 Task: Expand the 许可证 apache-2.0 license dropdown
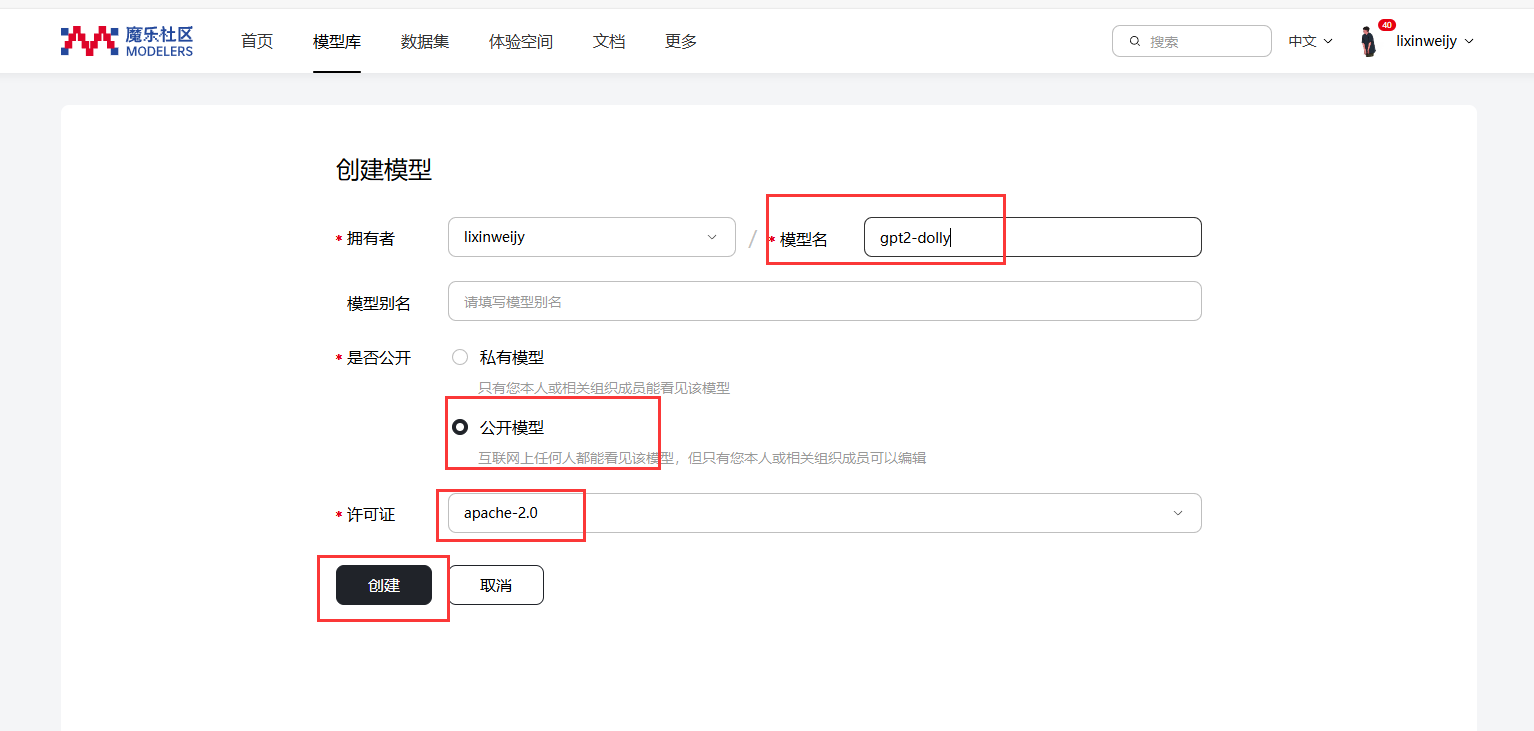click(824, 513)
